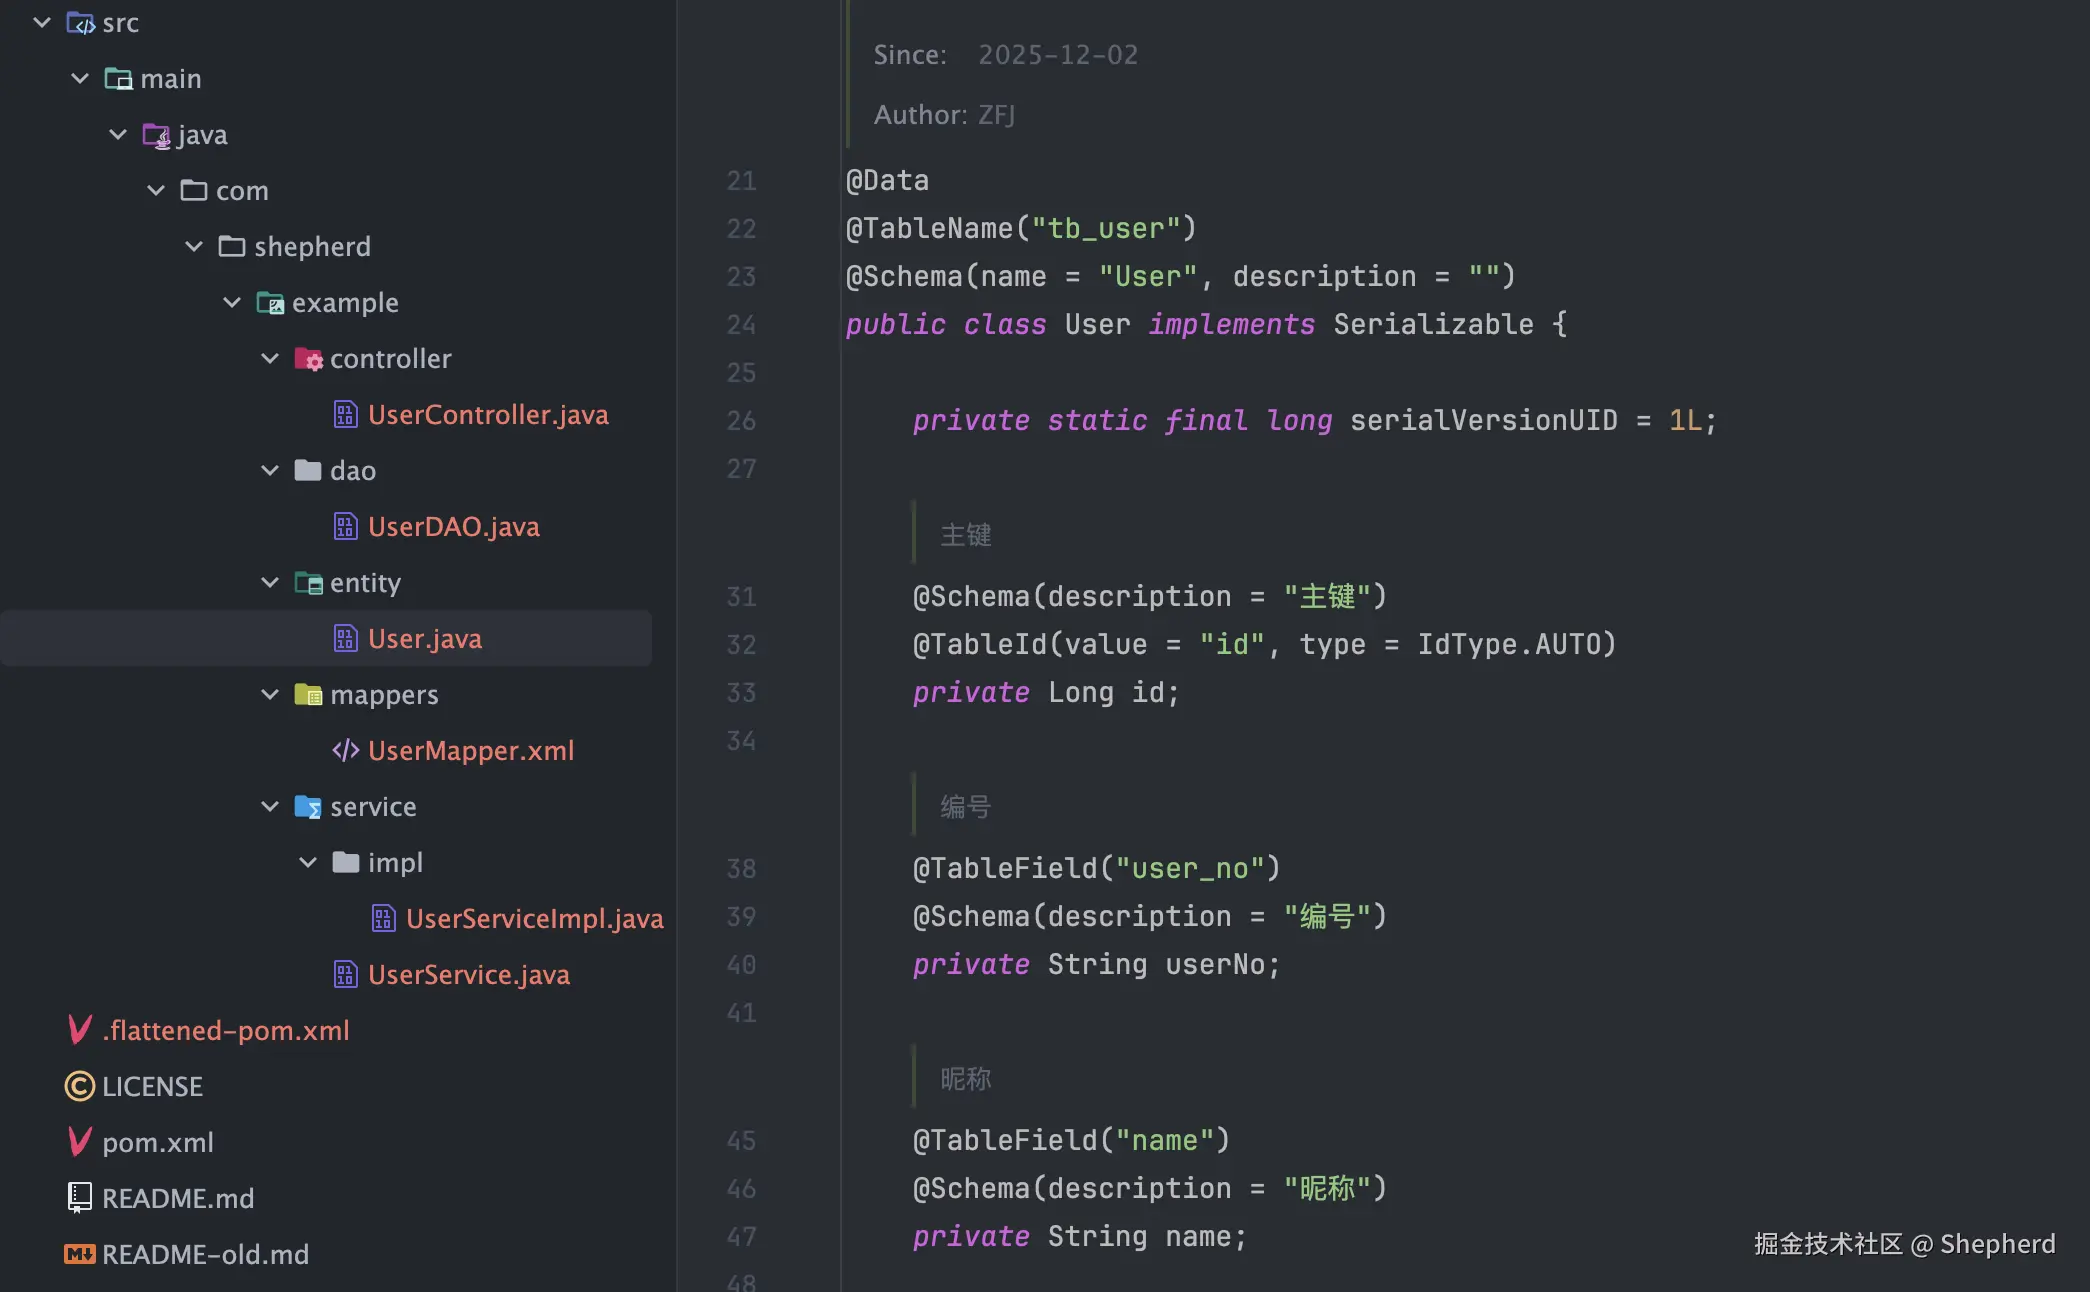Click the Maven icon beside pom.xml
Image resolution: width=2090 pixels, height=1292 pixels.
(79, 1142)
